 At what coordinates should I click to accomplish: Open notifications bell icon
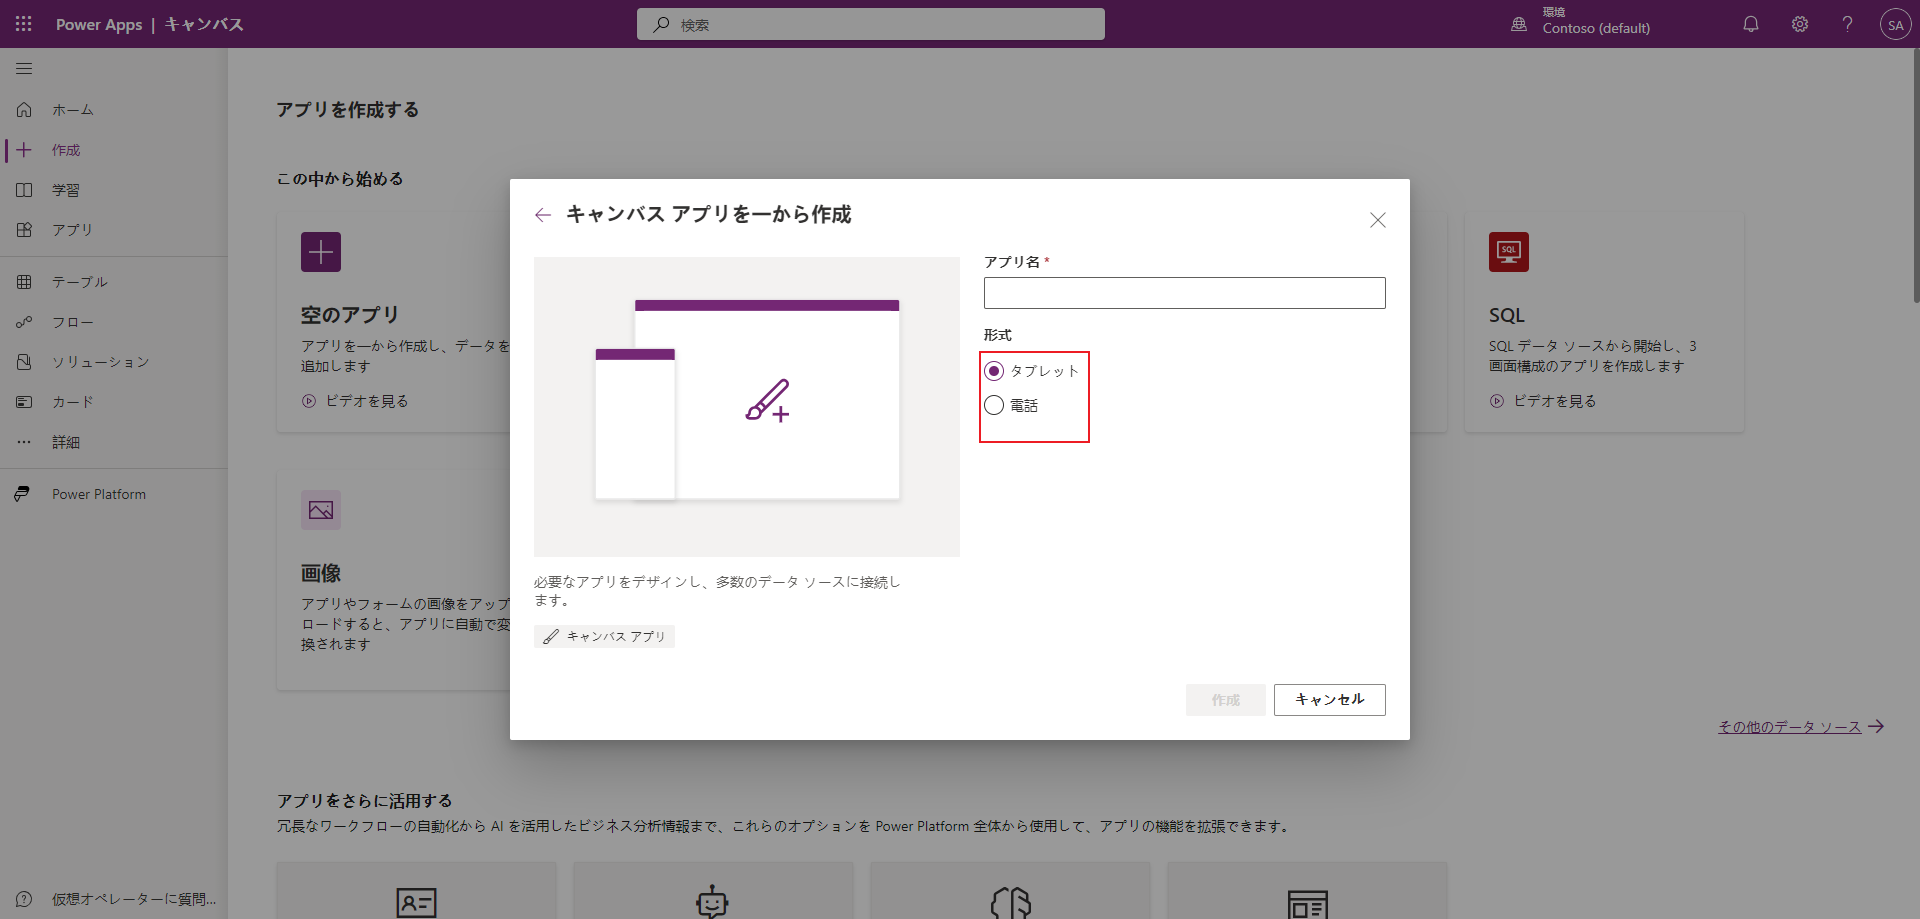1751,24
